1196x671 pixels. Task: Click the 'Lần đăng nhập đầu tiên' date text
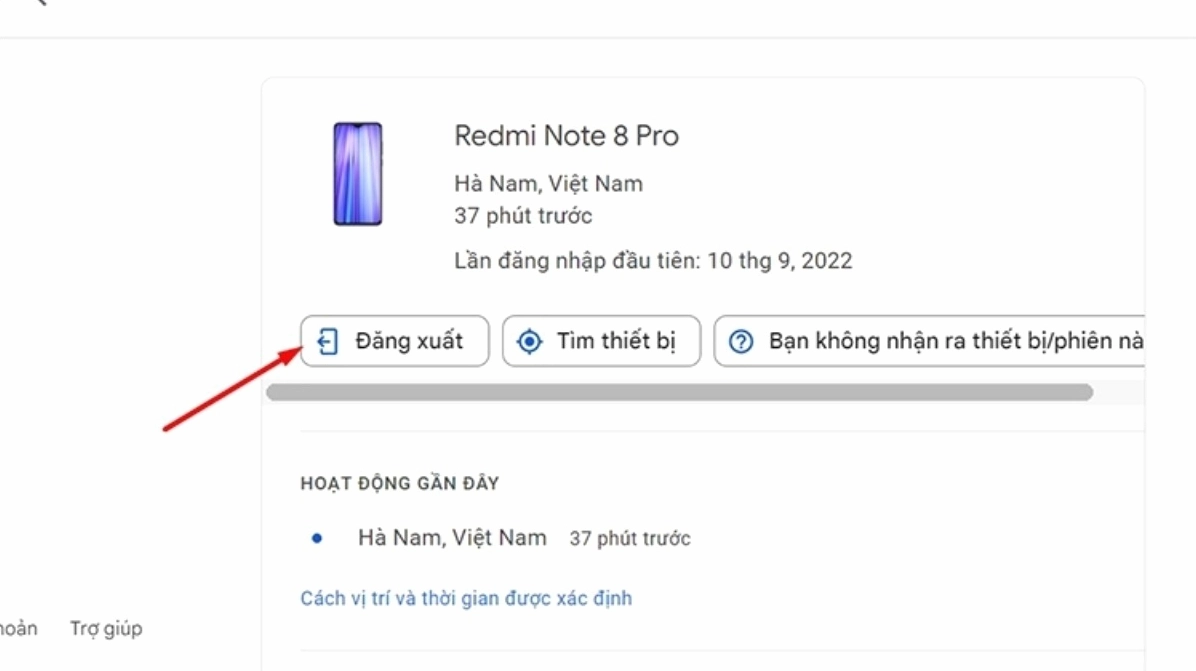click(652, 260)
